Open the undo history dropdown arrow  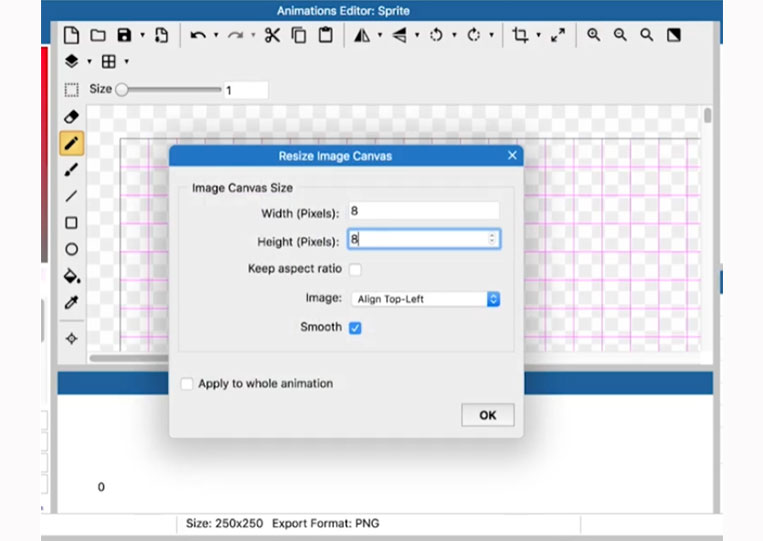coord(216,35)
